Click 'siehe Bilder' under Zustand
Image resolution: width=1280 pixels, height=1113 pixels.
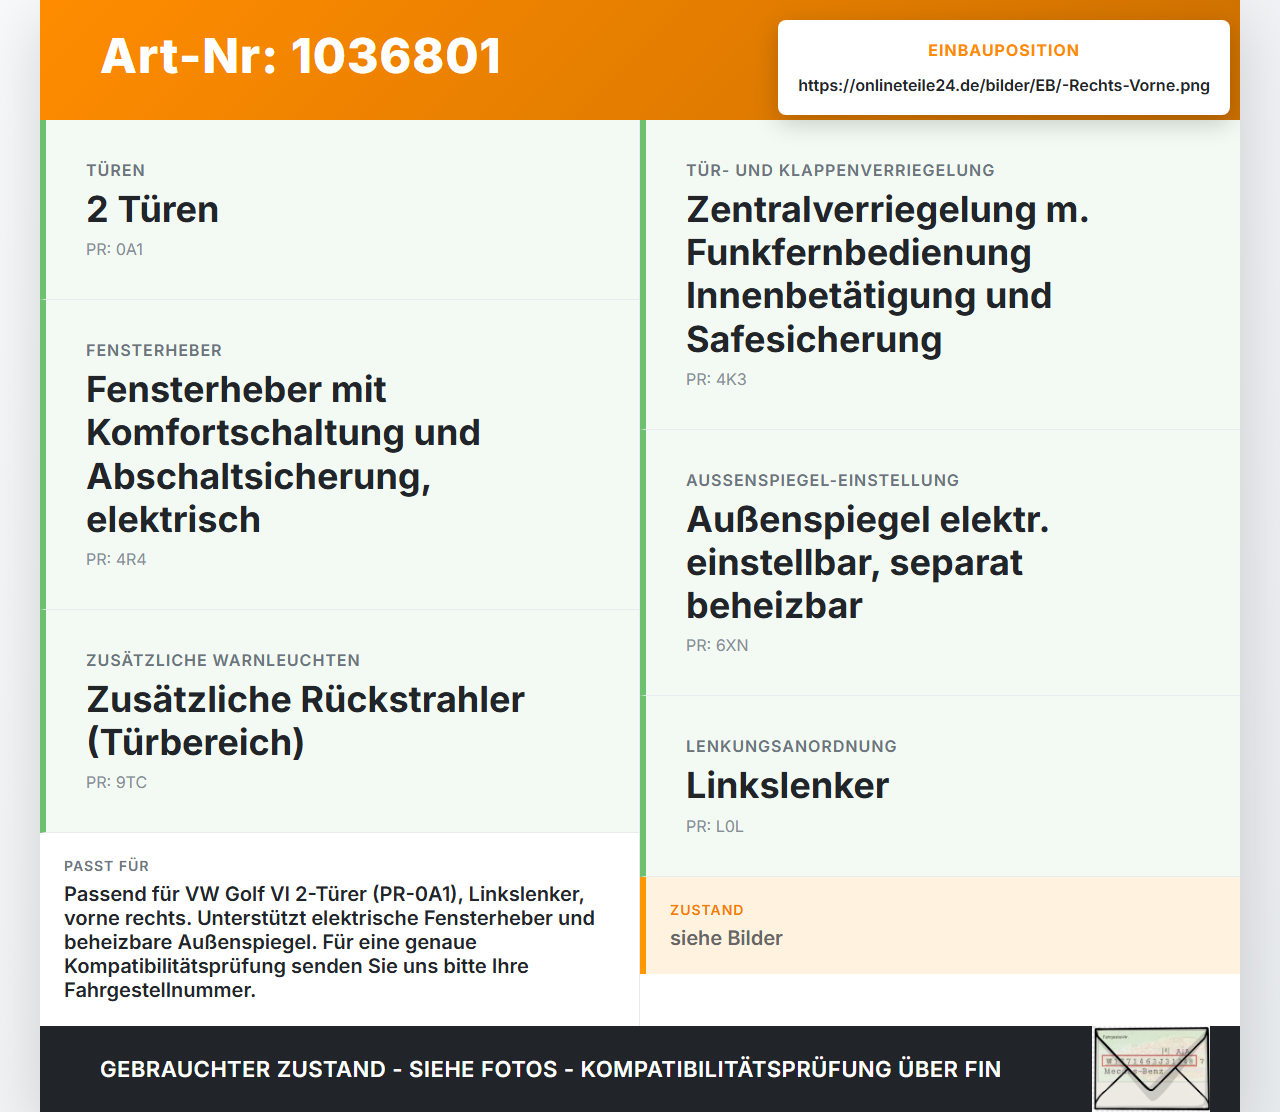726,938
